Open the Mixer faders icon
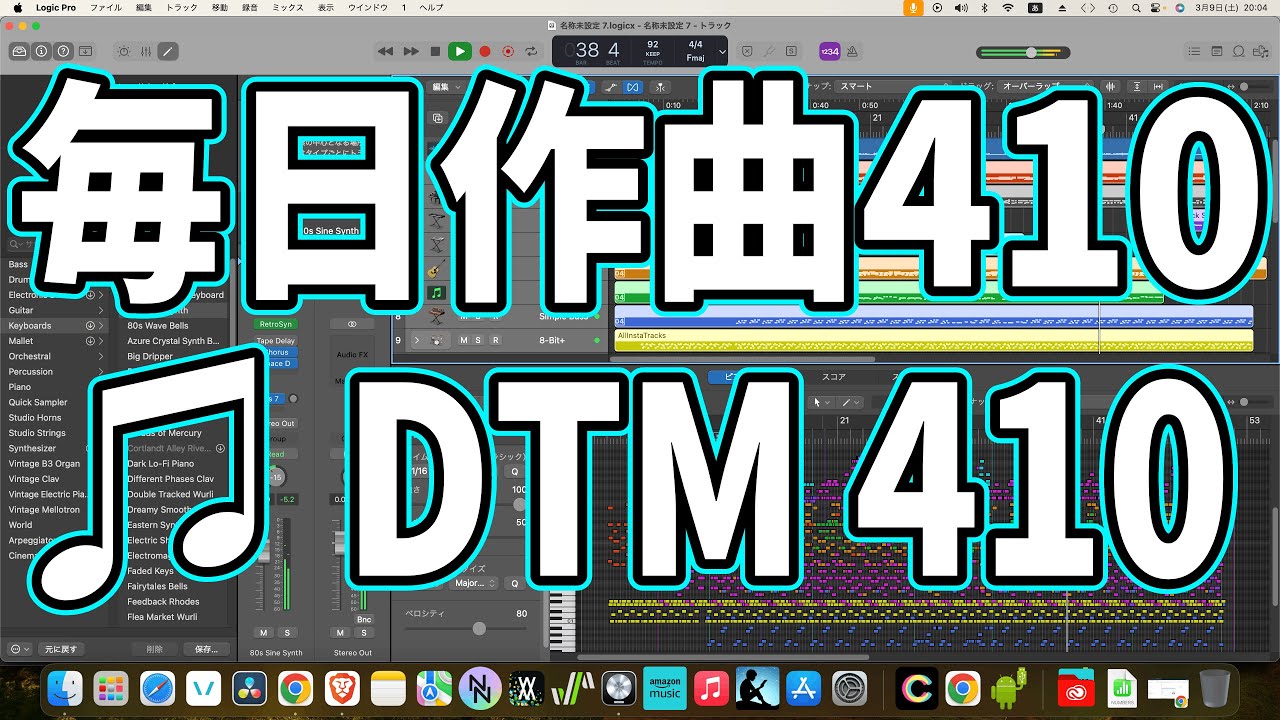Screen dimensions: 1280x720 (146, 51)
